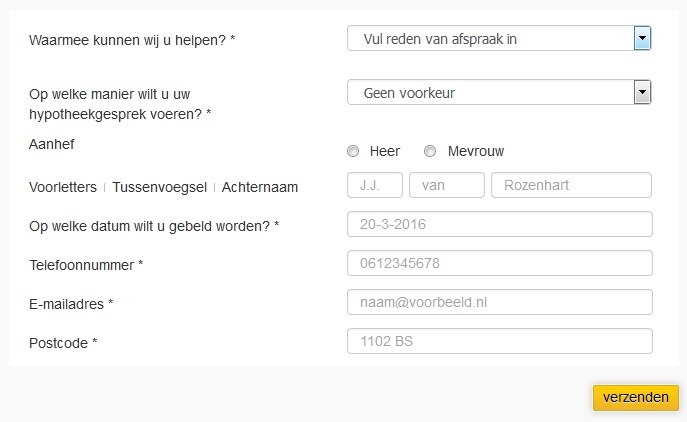Open the 'Vul reden van afspraak in' dropdown

coord(499,38)
